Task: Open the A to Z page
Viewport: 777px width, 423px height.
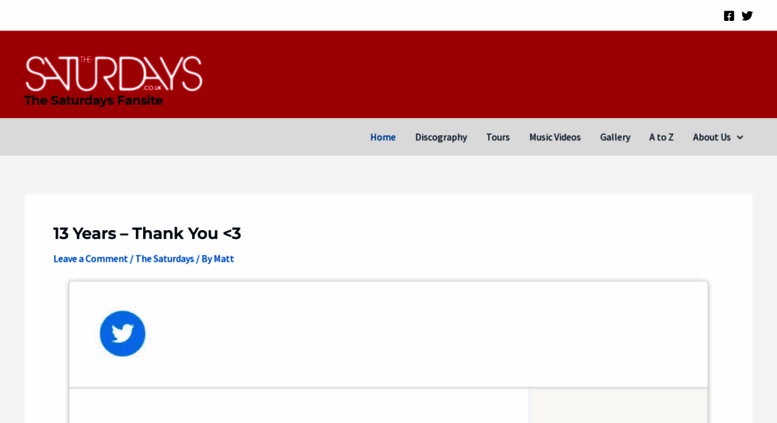Action: 661,137
